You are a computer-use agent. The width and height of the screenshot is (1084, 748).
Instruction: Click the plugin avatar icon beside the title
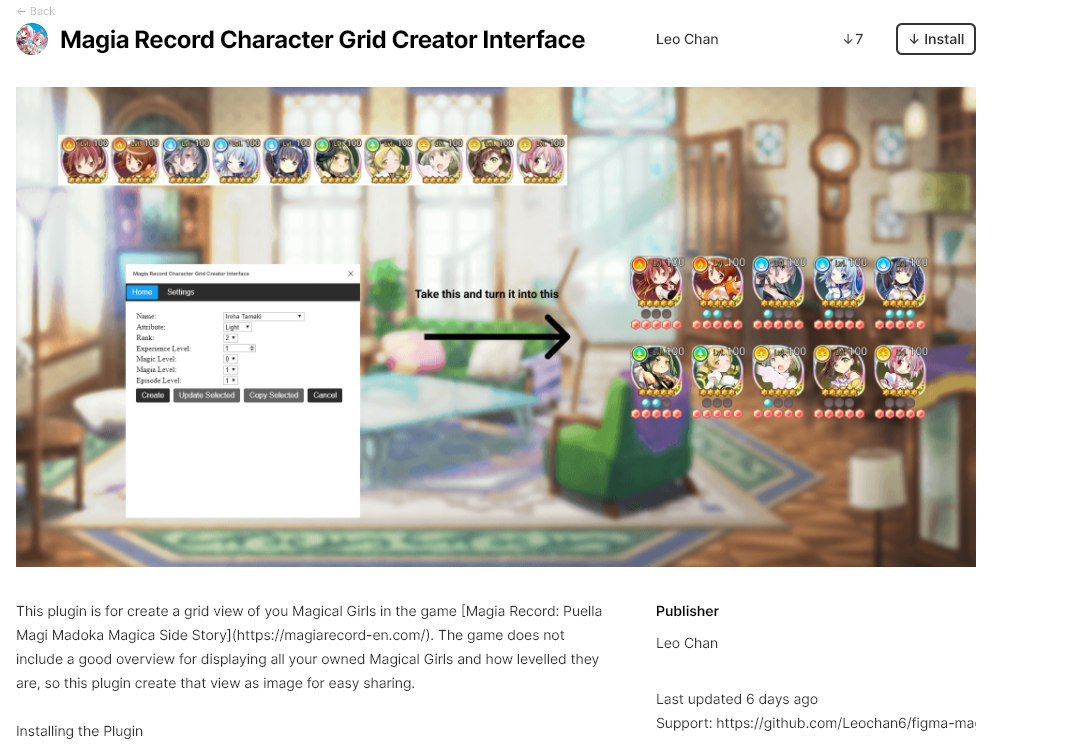tap(32, 39)
